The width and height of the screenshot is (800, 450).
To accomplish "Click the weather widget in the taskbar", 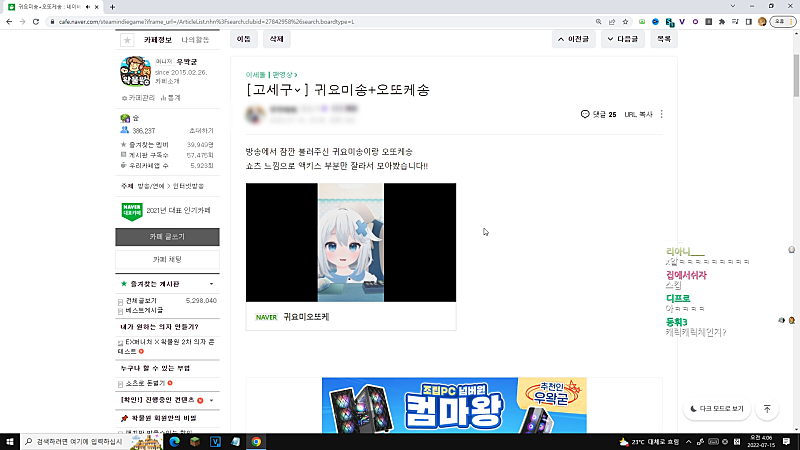I will (649, 441).
